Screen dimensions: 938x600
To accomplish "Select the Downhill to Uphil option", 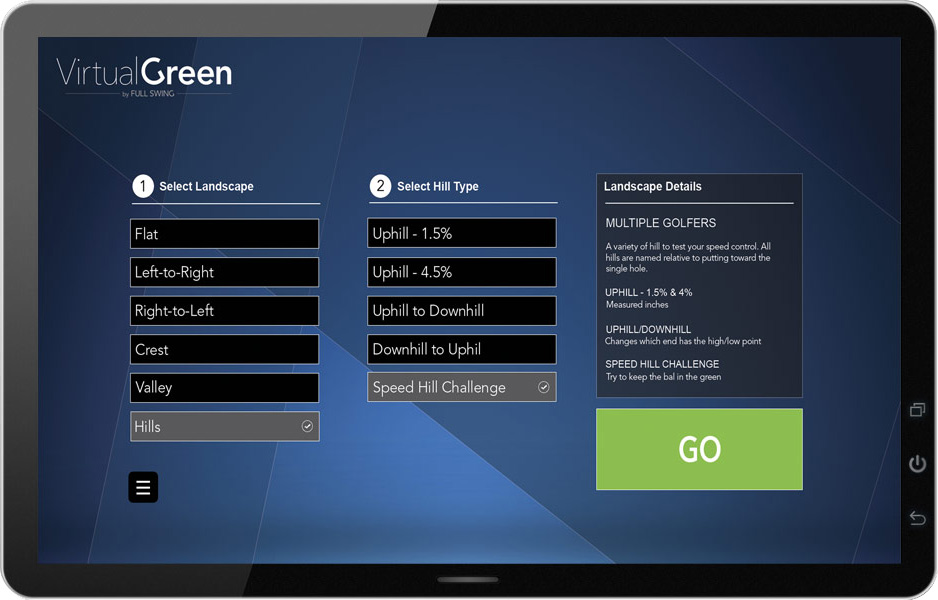I will (x=461, y=349).
